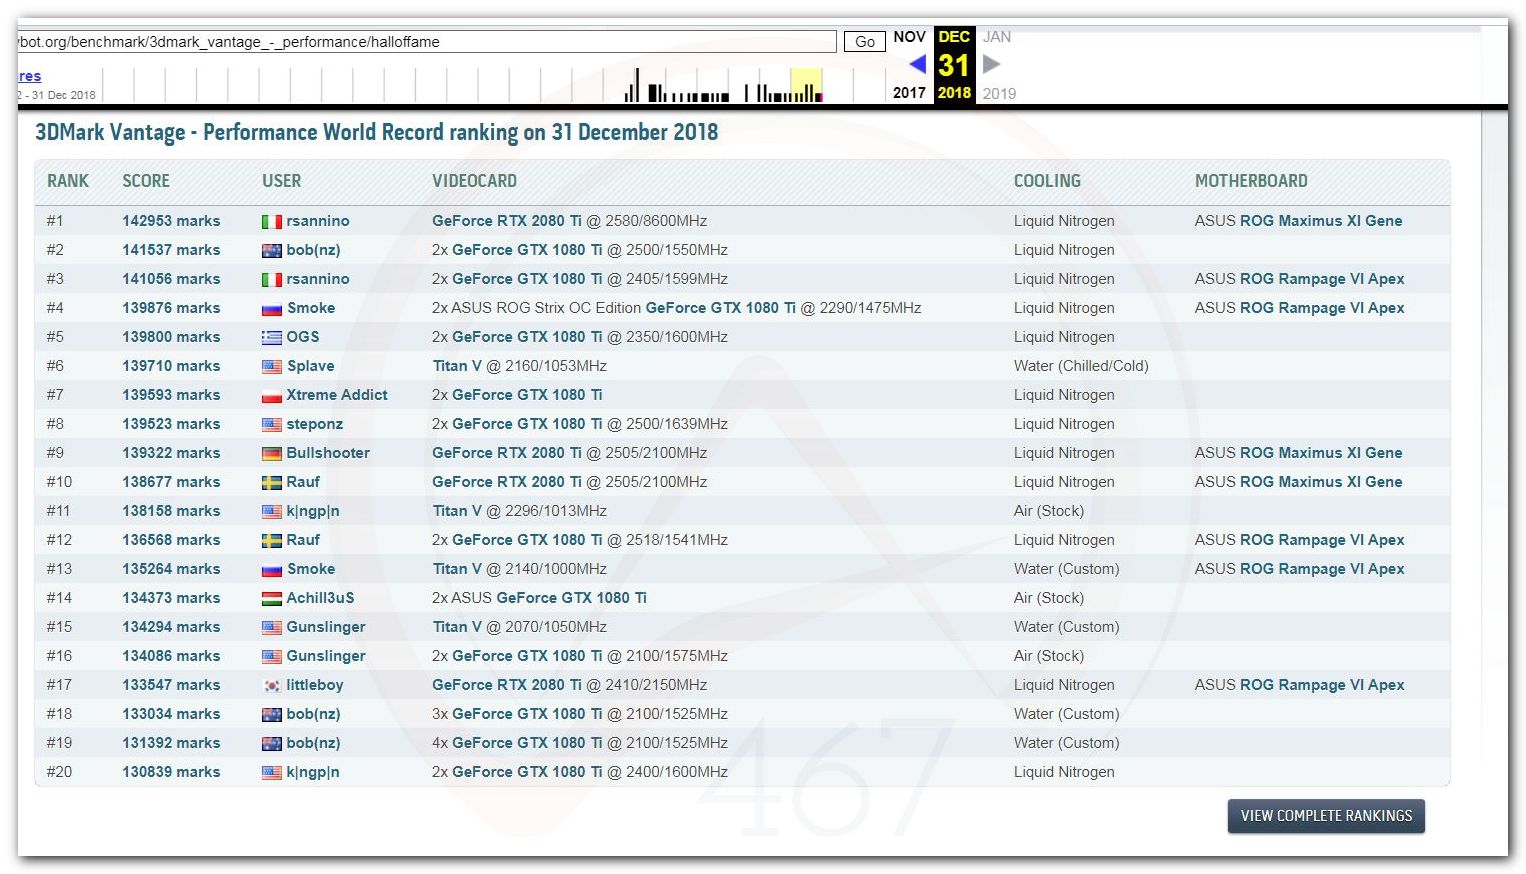Image resolution: width=1526 pixels, height=874 pixels.
Task: Click the next capture gray arrow
Action: pos(991,65)
